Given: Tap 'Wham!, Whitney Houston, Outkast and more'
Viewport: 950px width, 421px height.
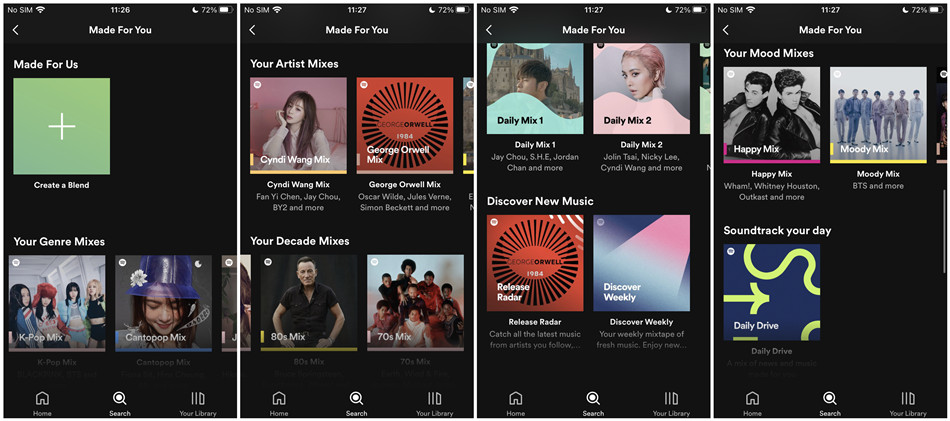Looking at the screenshot, I should (x=772, y=191).
